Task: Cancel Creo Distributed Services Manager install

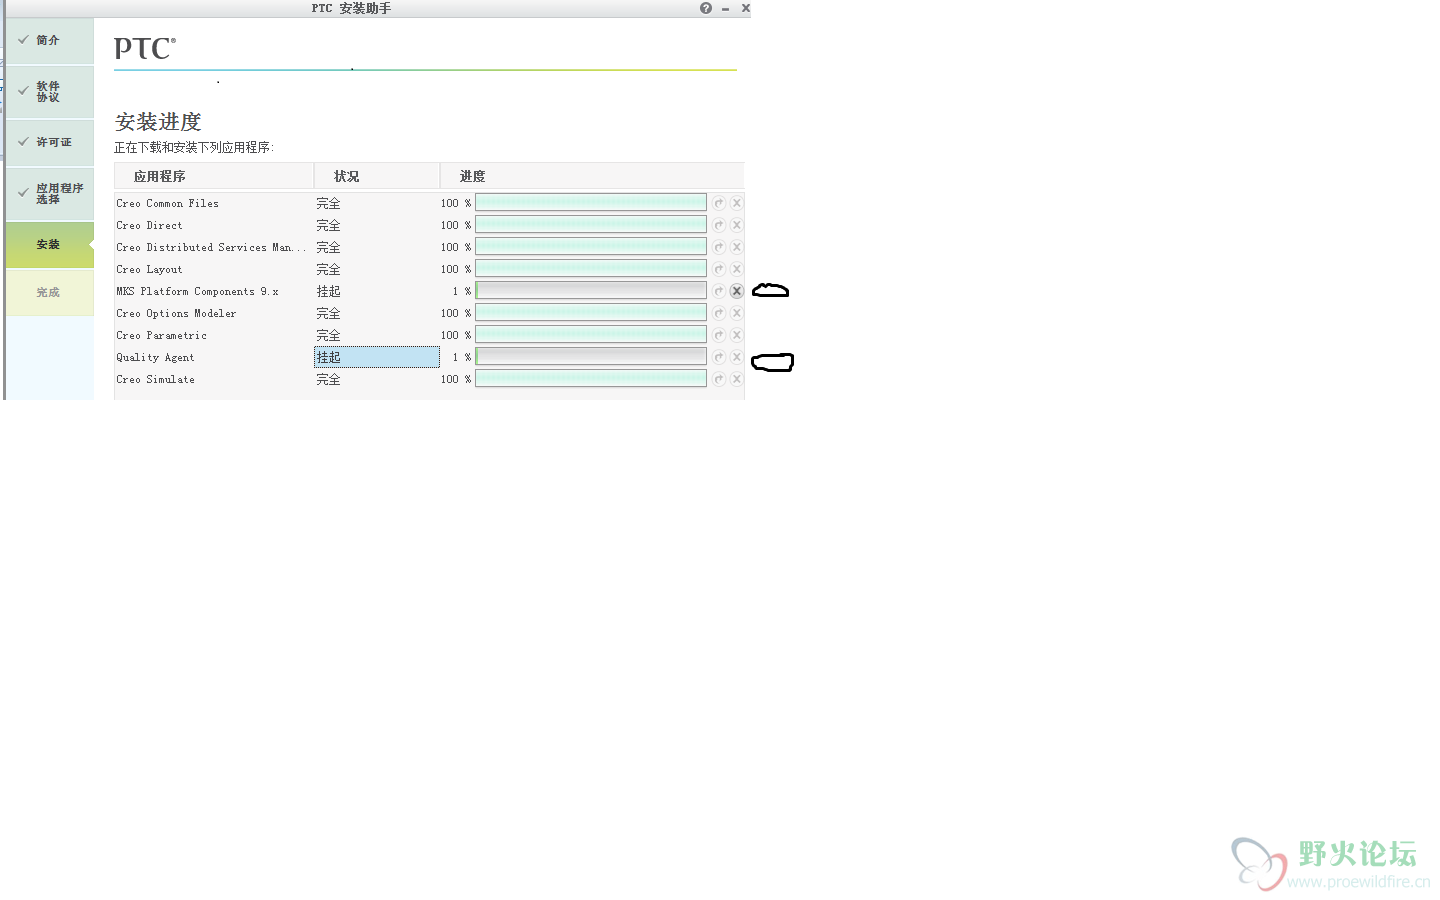Action: click(737, 247)
